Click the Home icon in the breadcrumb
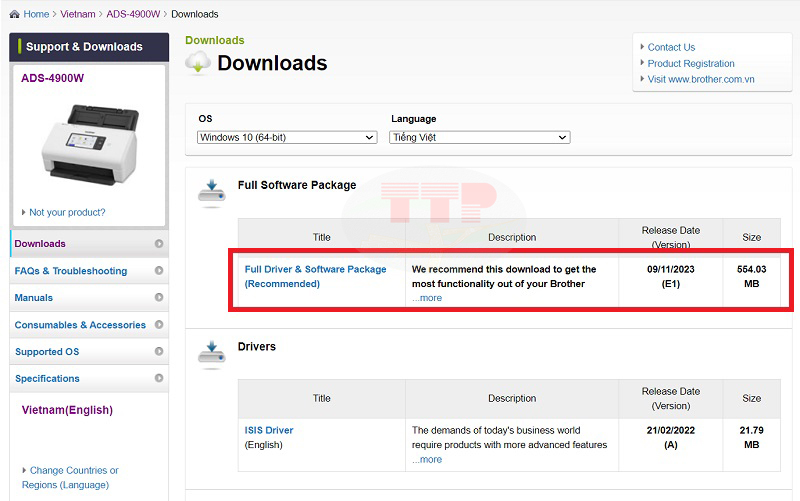Image resolution: width=800 pixels, height=501 pixels. [x=13, y=15]
